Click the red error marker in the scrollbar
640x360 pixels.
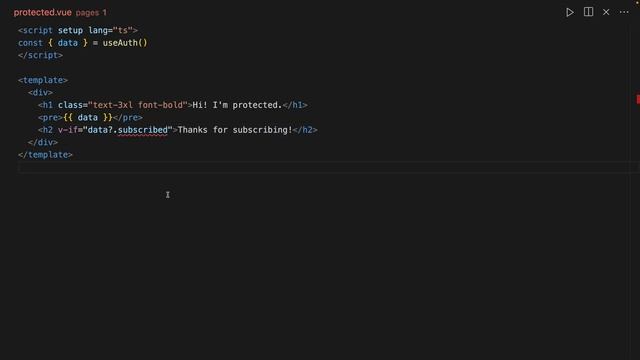(x=638, y=99)
